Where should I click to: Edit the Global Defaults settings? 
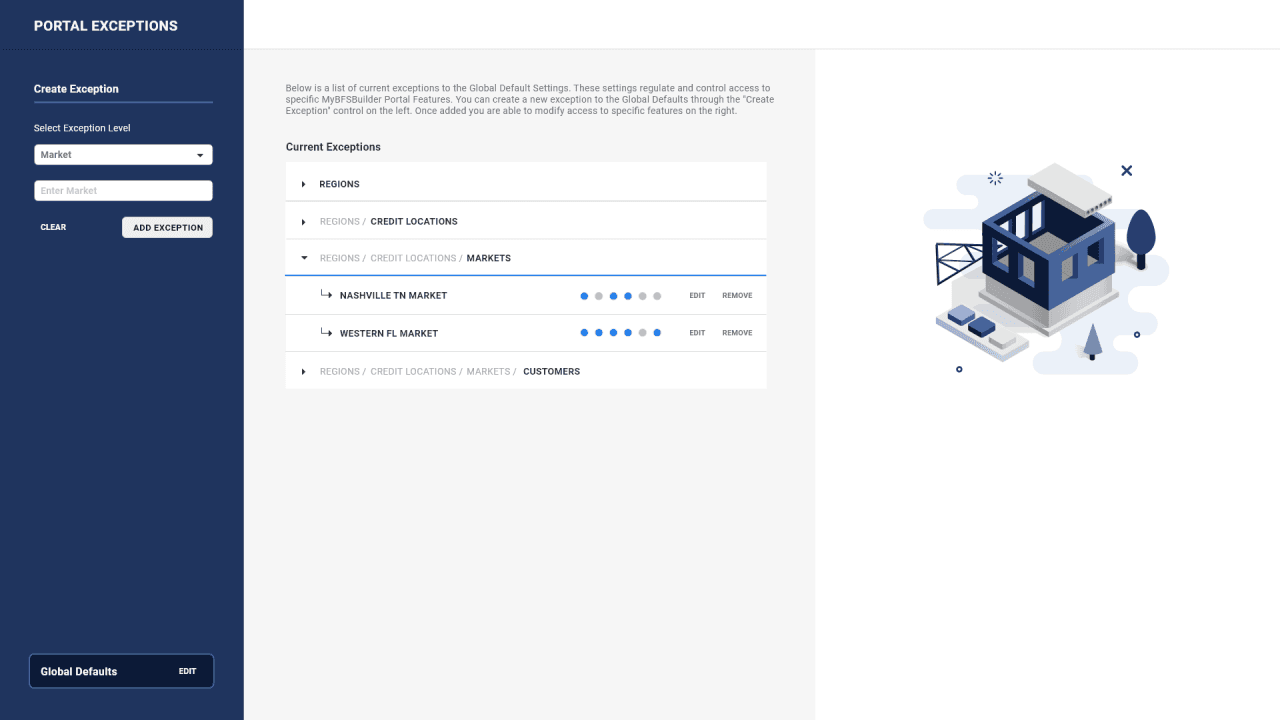pos(187,671)
